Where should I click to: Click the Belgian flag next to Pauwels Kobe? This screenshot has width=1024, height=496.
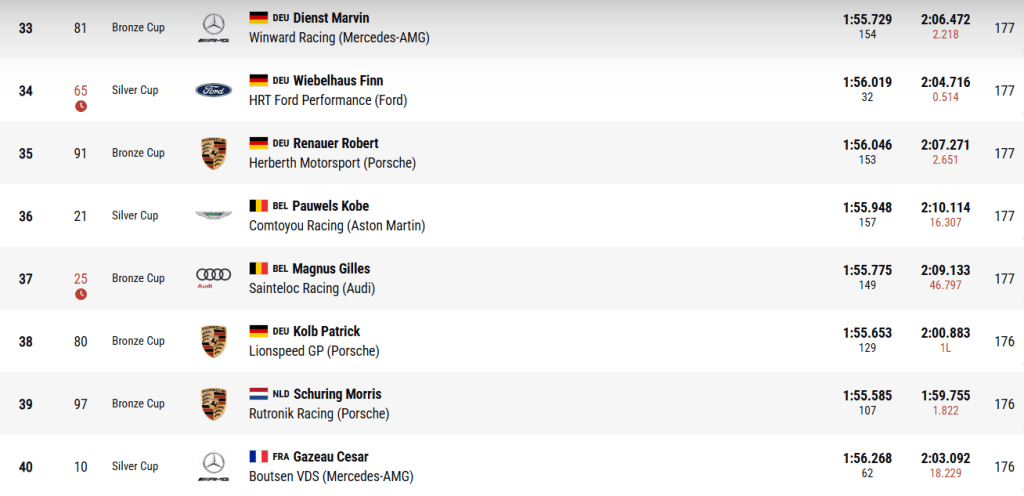(x=258, y=206)
